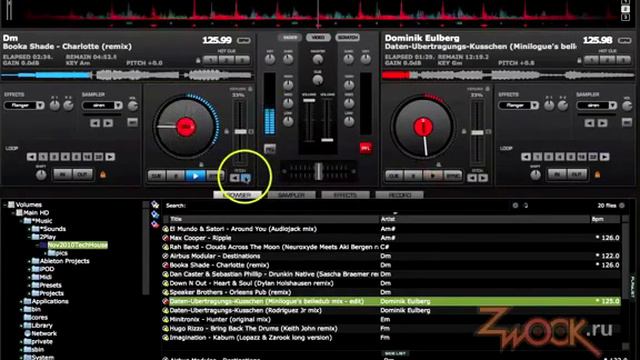Click right deck sampler previous arrow

coord(589,123)
